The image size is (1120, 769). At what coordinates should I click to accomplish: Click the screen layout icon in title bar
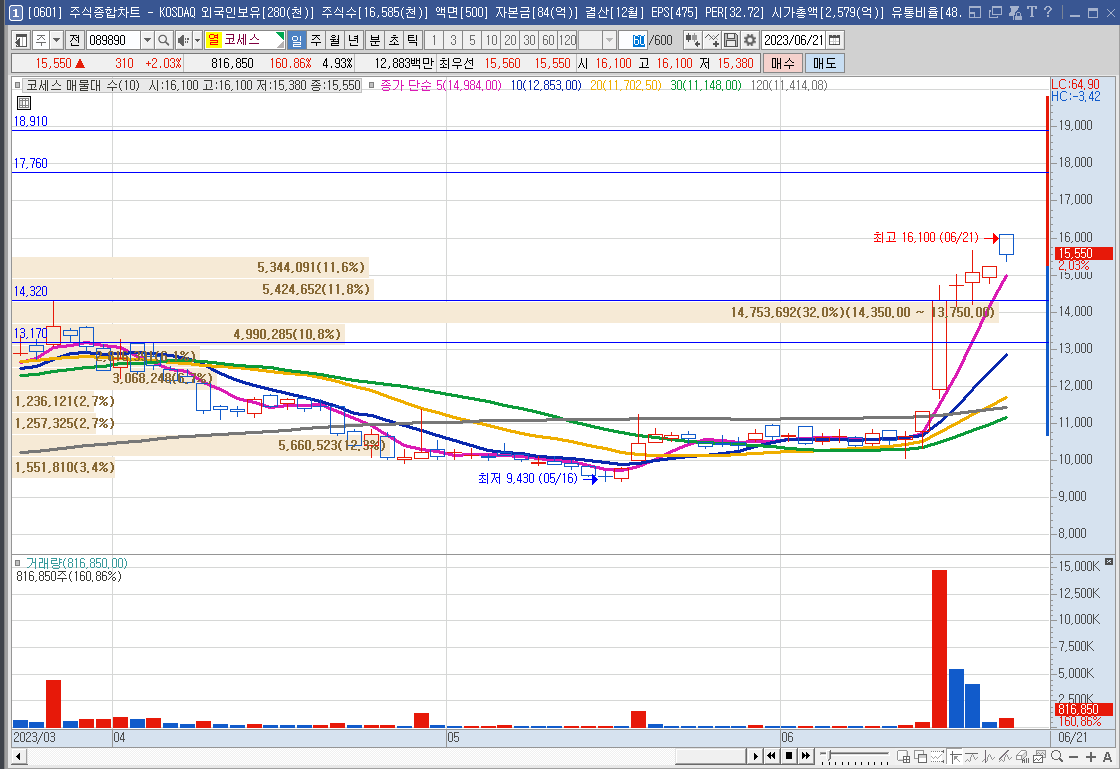point(975,12)
